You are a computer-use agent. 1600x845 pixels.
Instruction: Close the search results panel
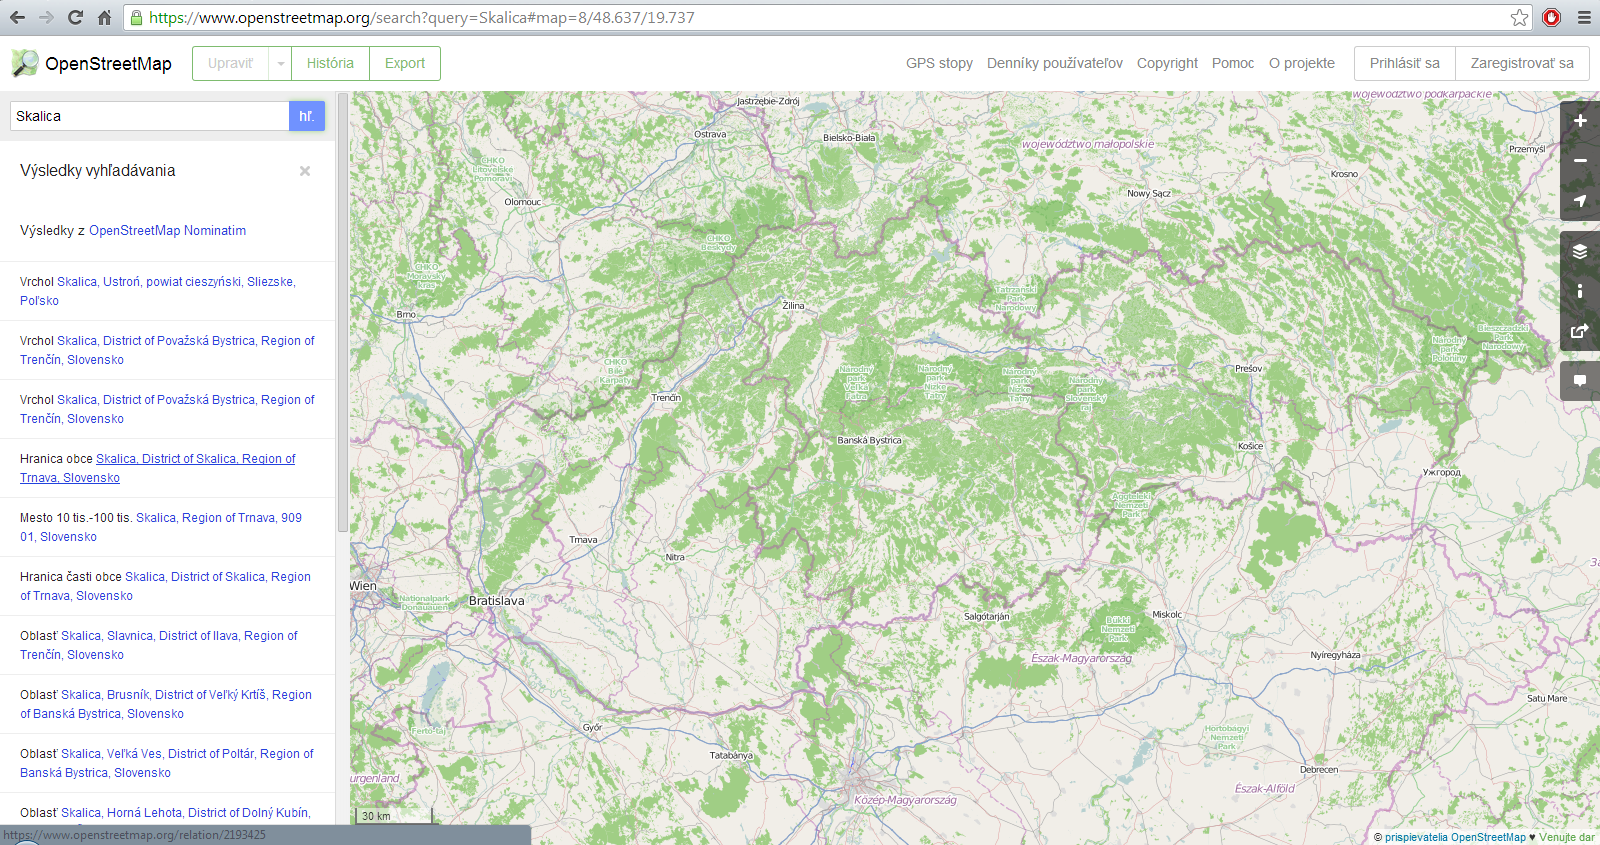tap(305, 171)
